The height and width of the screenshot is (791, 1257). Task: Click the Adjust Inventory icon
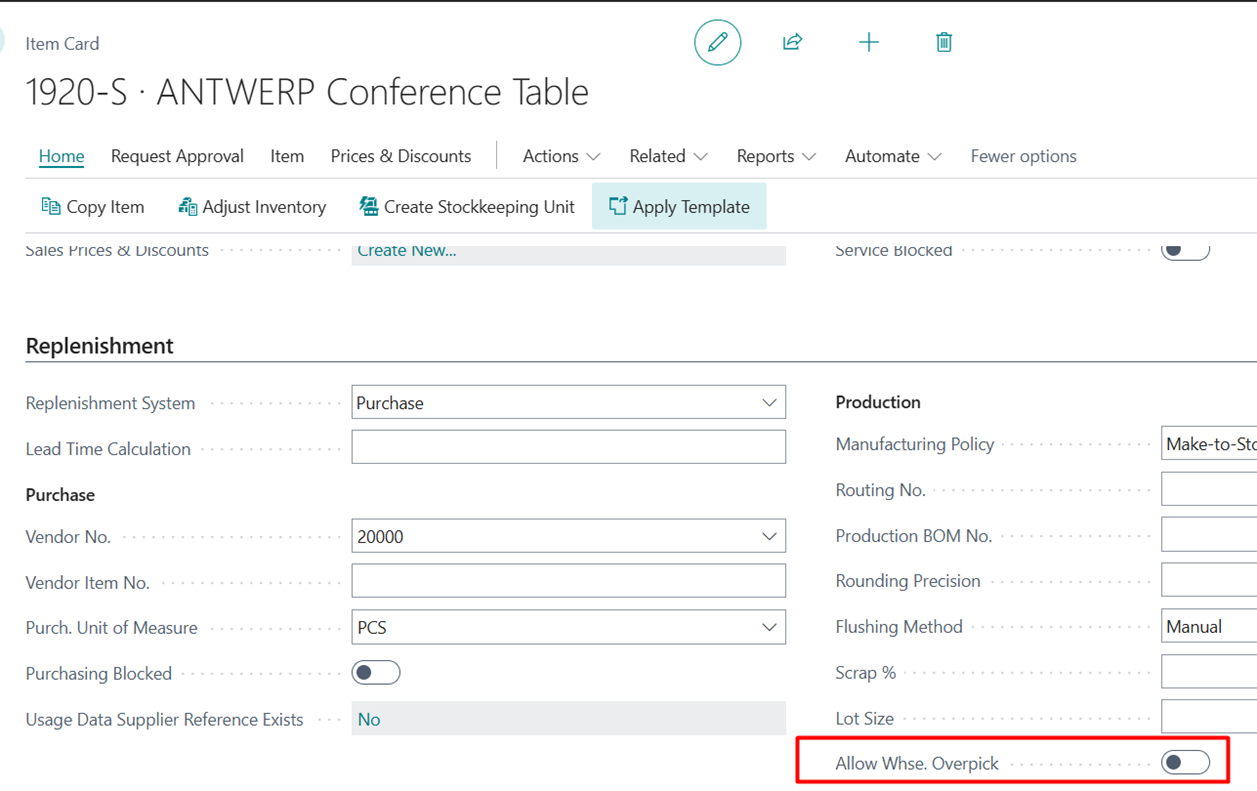187,206
